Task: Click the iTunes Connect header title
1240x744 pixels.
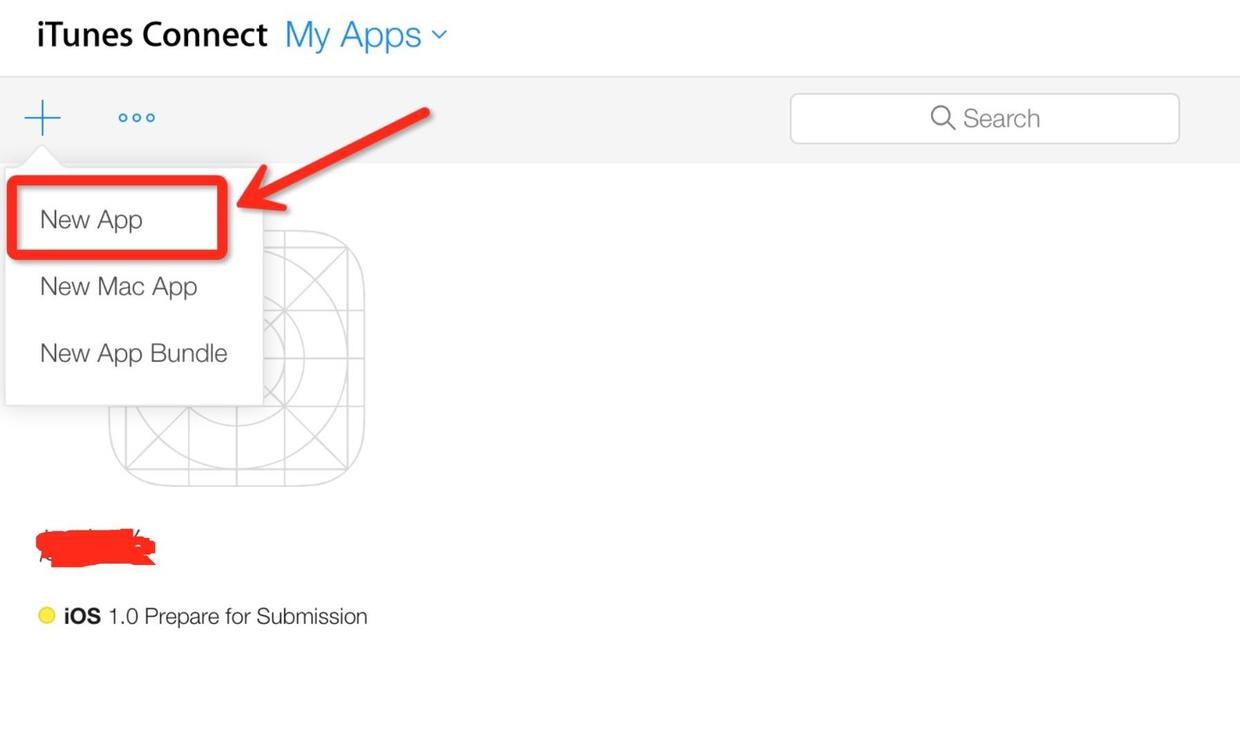Action: pyautogui.click(x=150, y=34)
